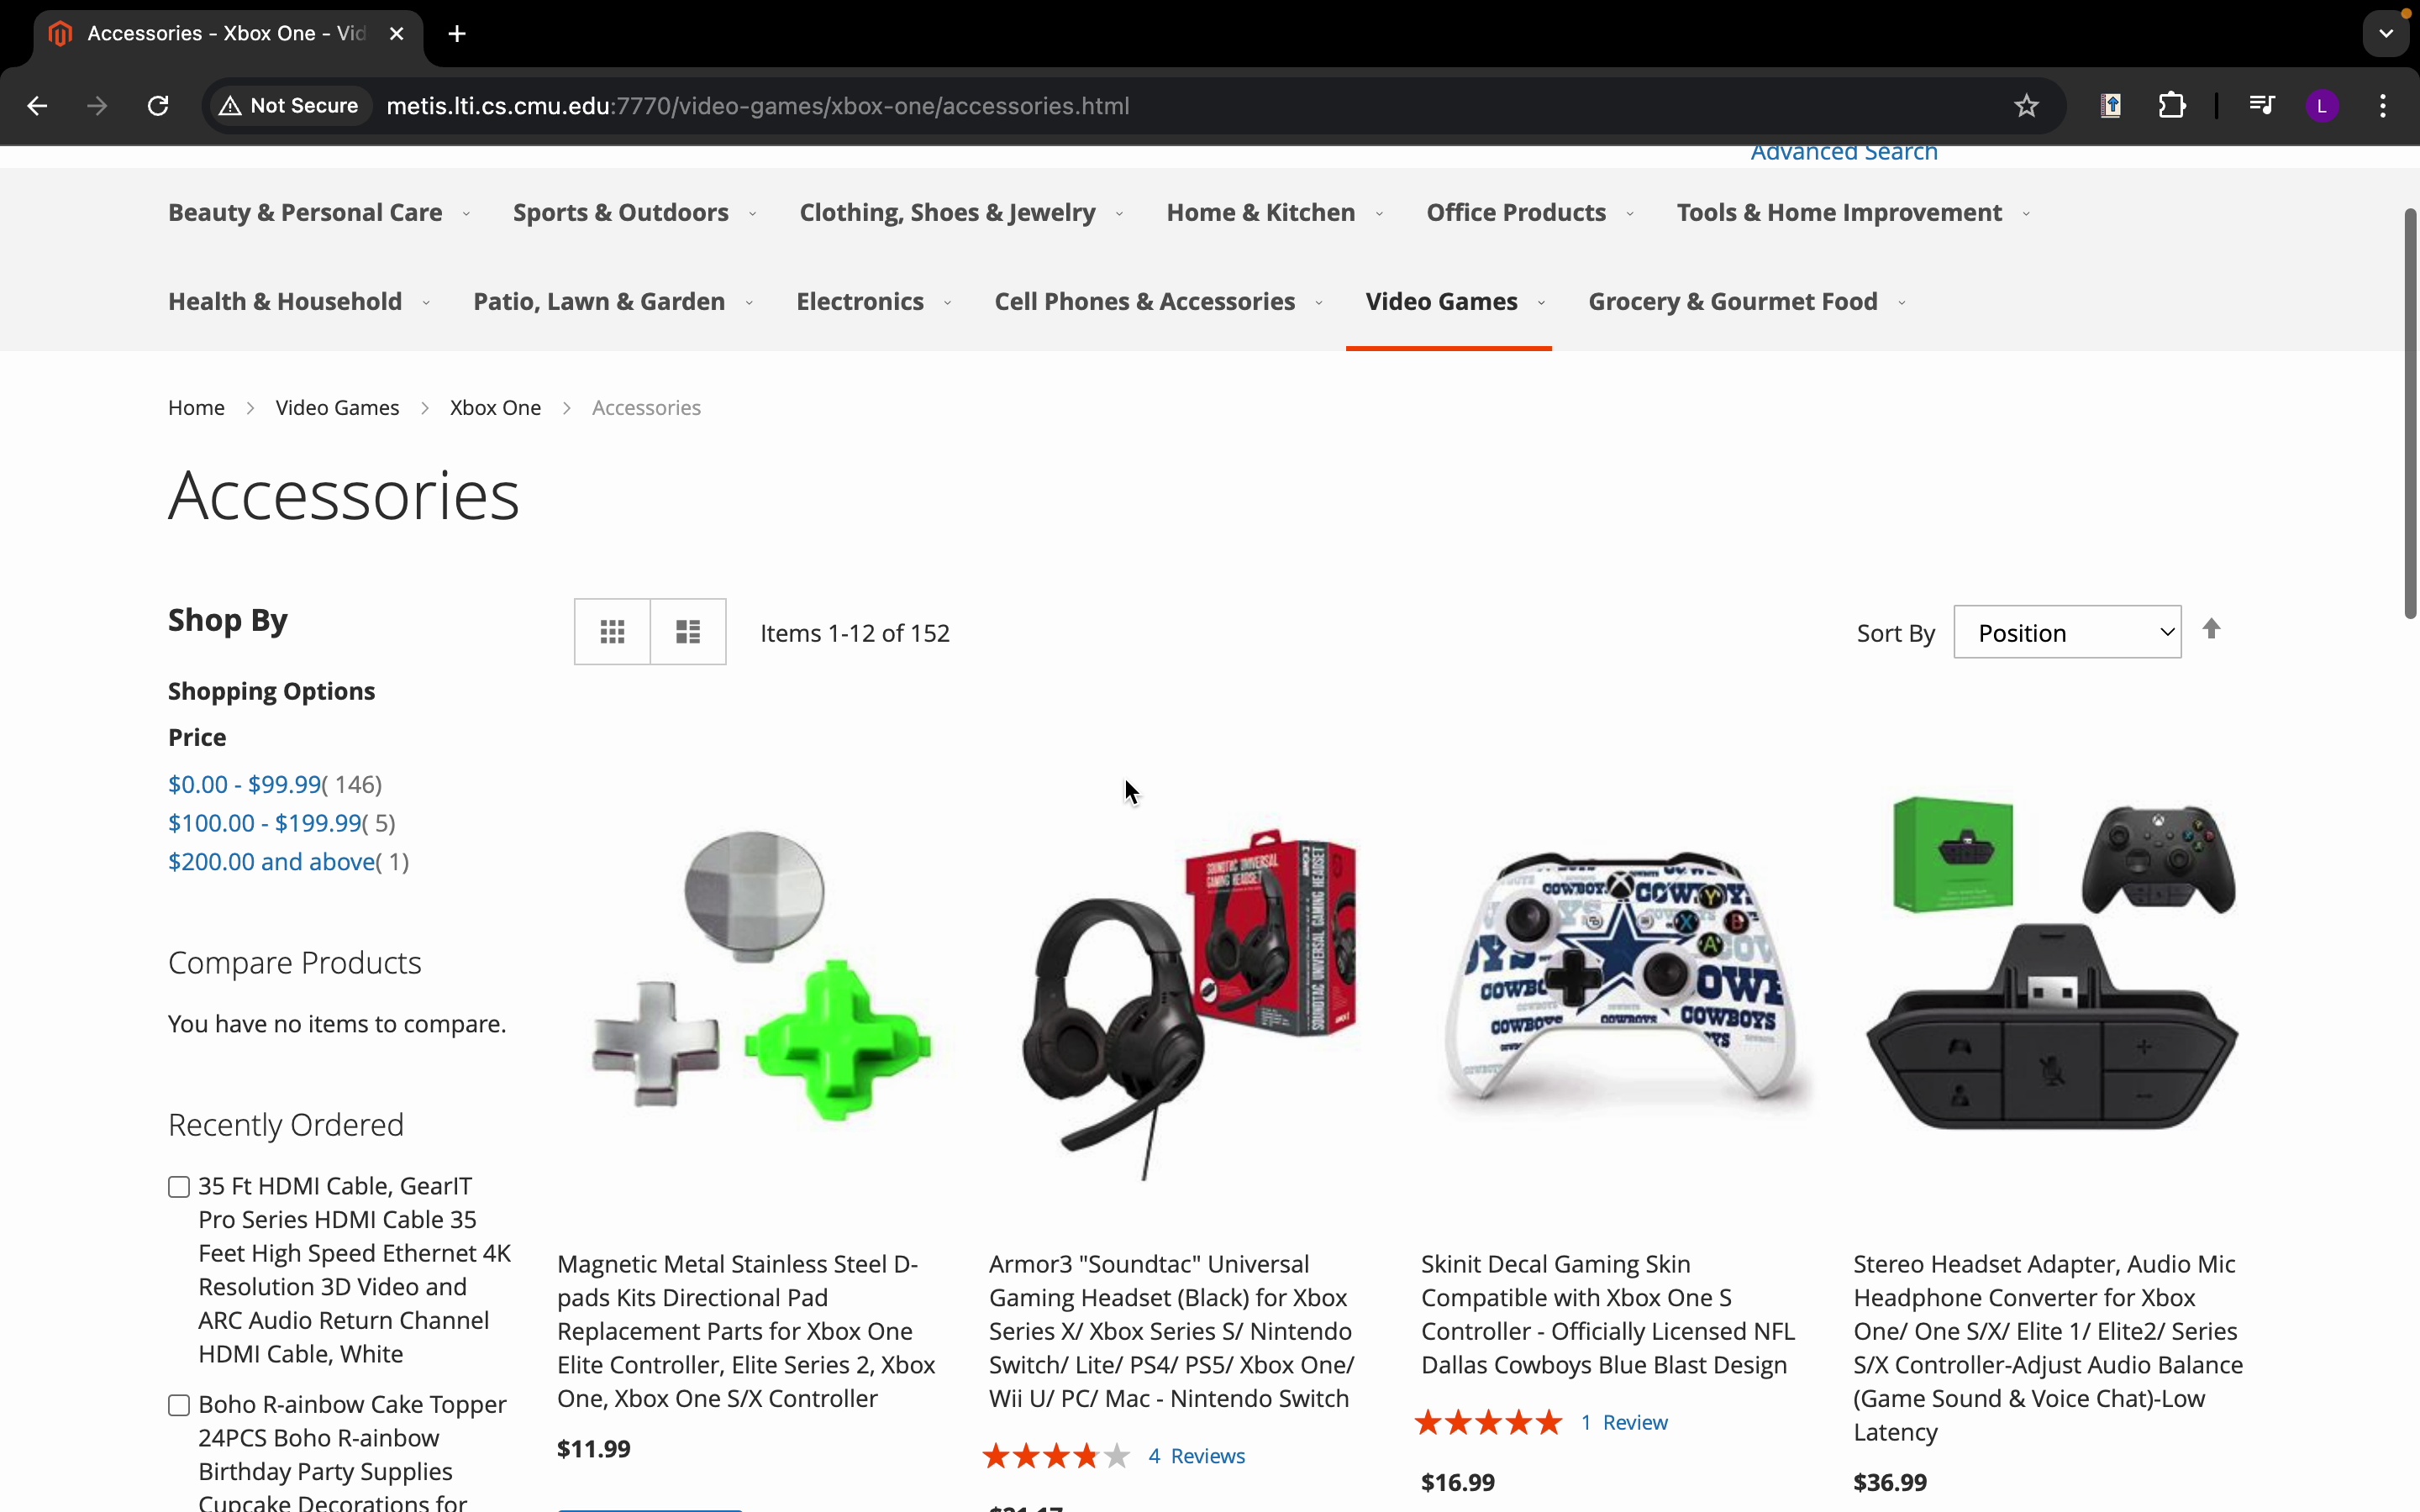The height and width of the screenshot is (1512, 2420).
Task: Open new browser tab
Action: pos(458,34)
